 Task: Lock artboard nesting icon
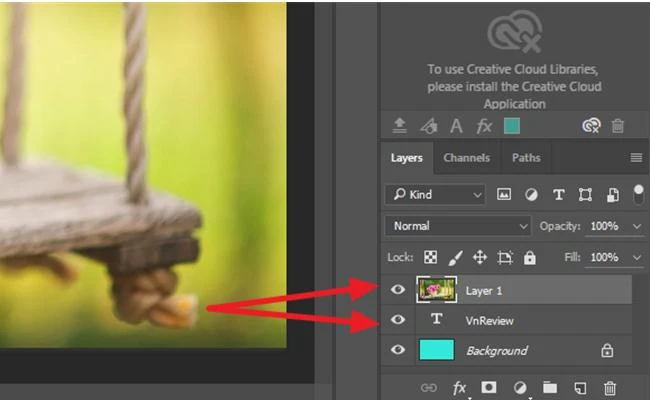(505, 258)
